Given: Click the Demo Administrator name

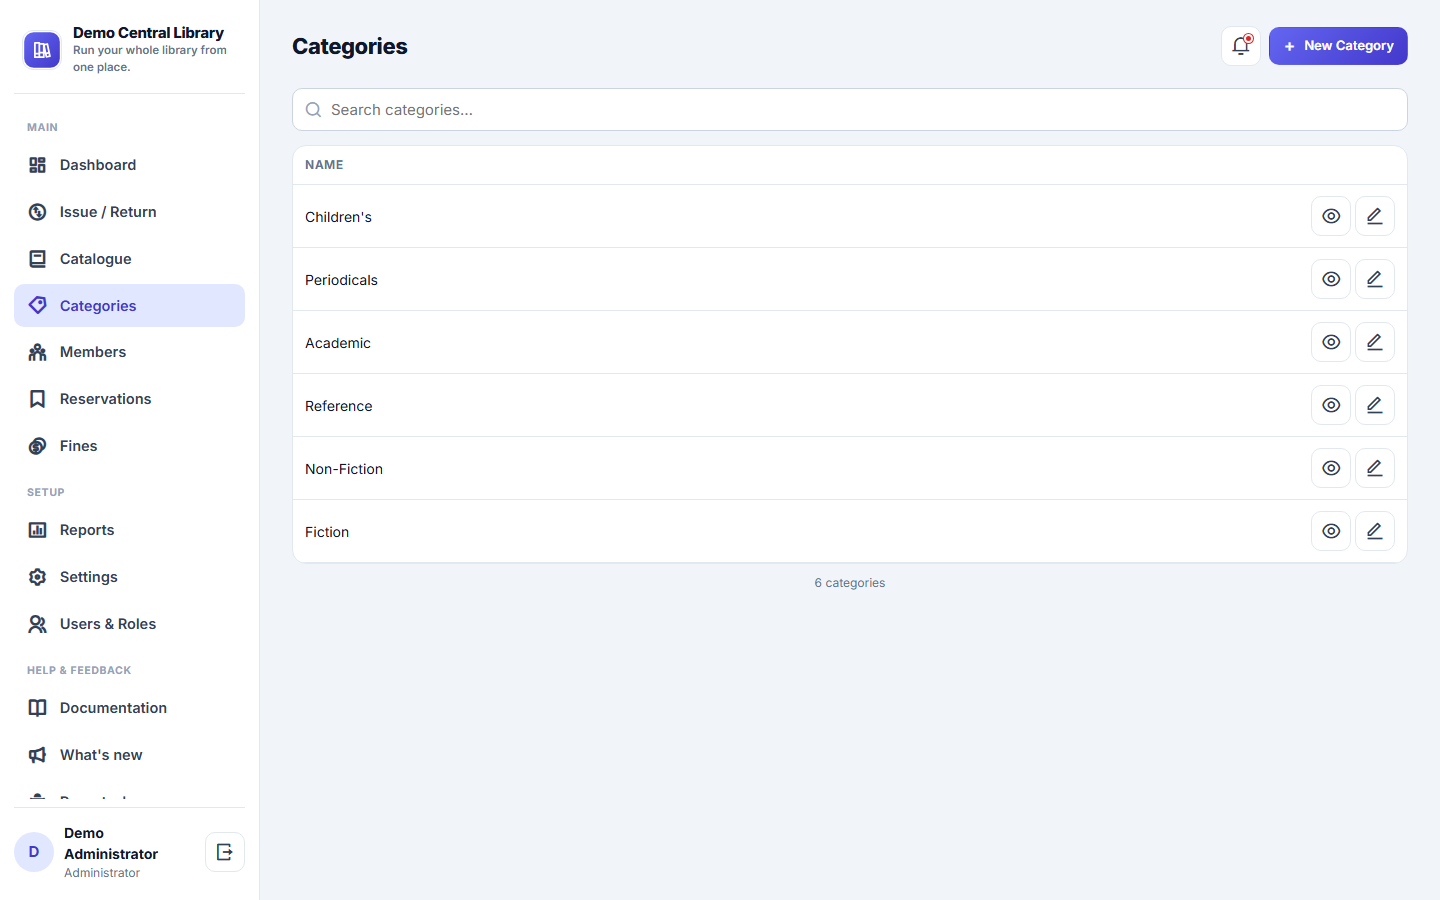Looking at the screenshot, I should (111, 843).
